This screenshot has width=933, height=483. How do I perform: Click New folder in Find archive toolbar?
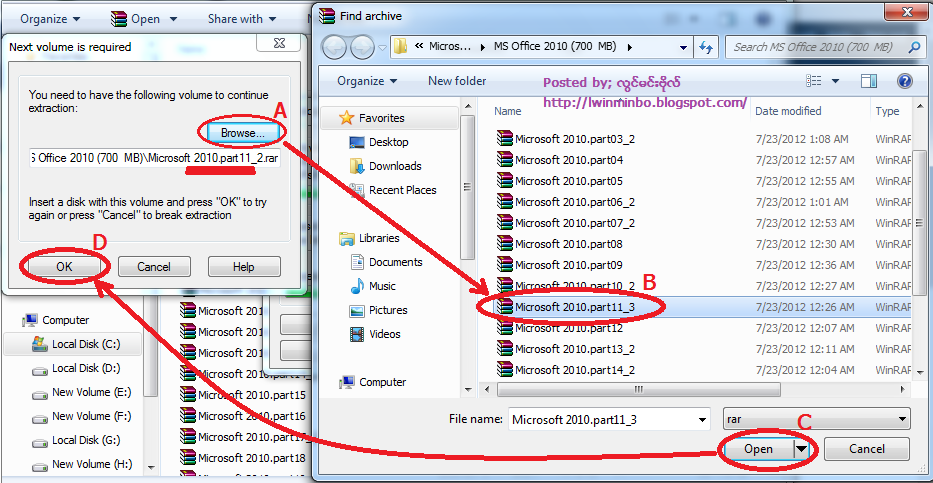(457, 81)
